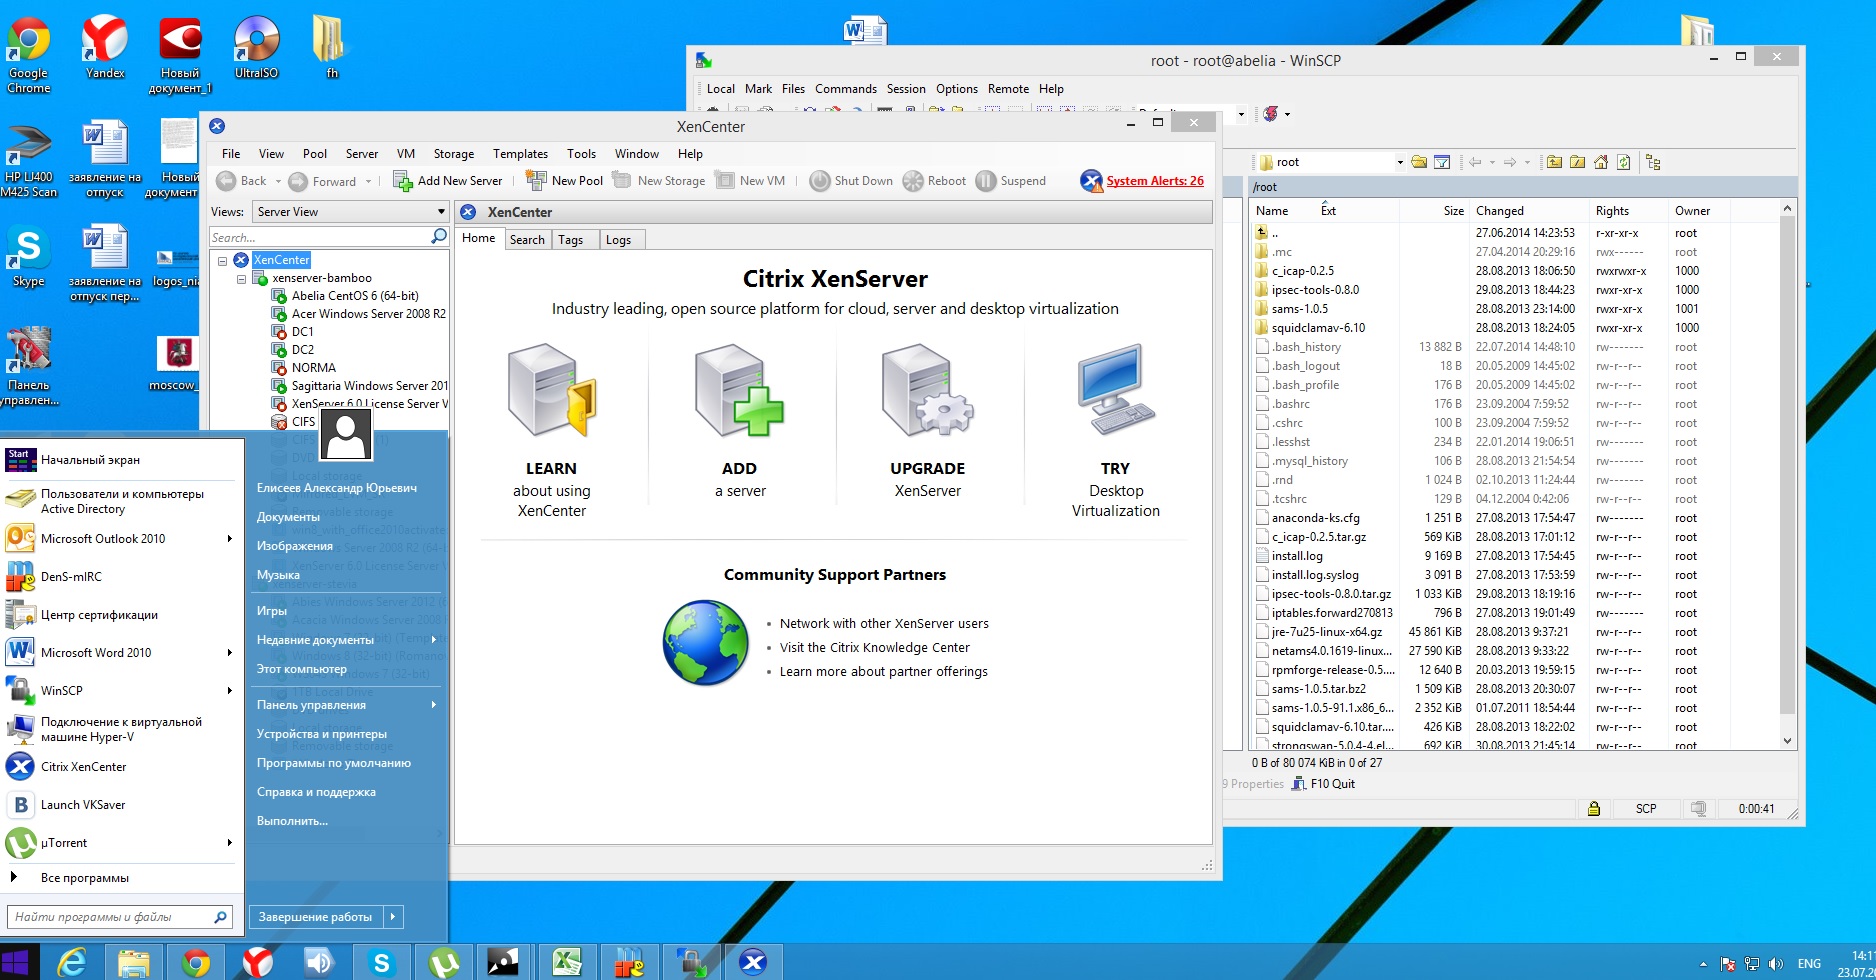Select NORMA VM in tree
This screenshot has width=1876, height=980.
313,368
